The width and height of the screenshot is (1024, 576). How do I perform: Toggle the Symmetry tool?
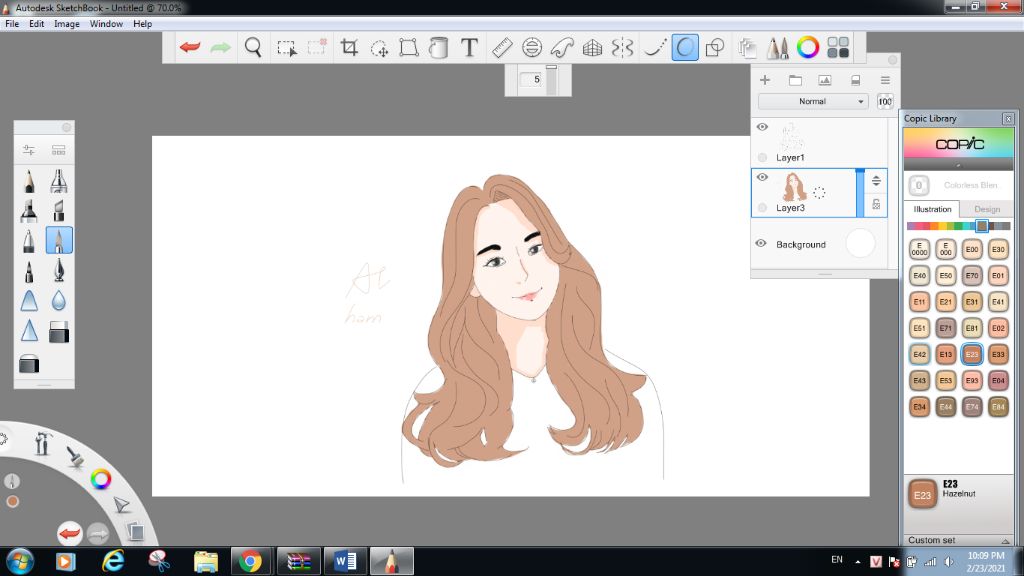pos(622,47)
